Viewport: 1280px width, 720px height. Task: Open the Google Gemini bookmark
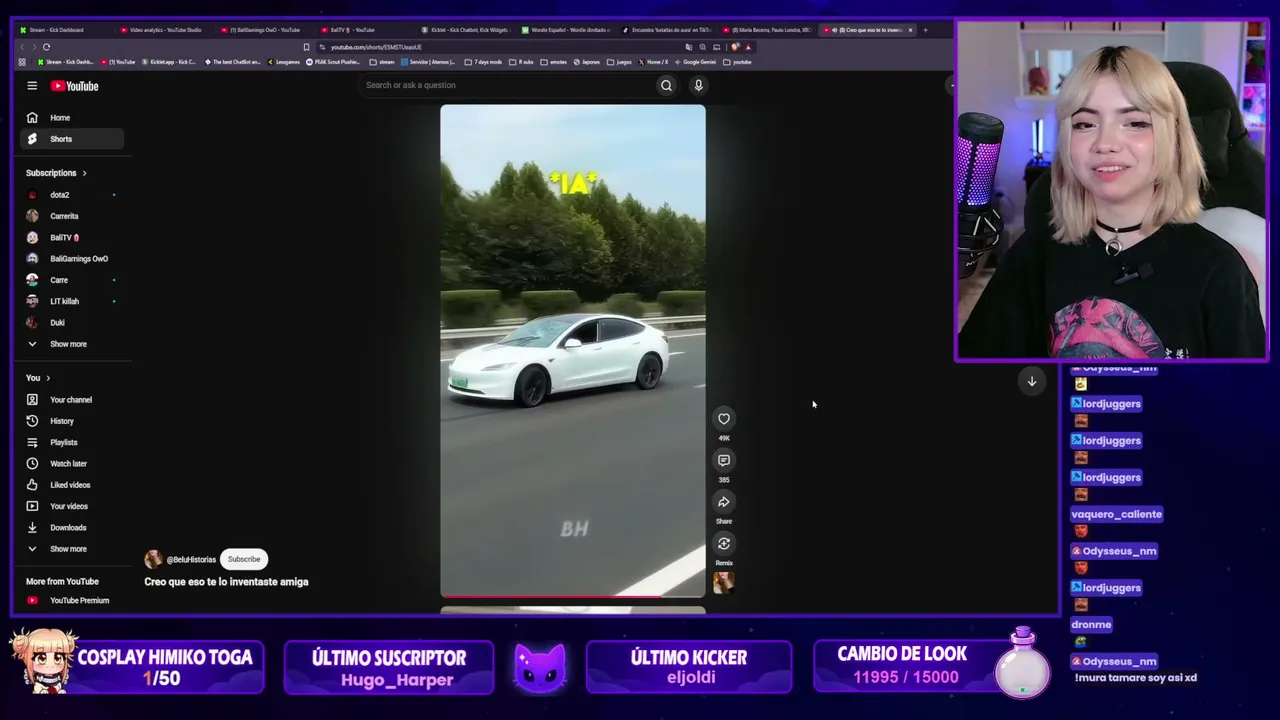pos(697,62)
